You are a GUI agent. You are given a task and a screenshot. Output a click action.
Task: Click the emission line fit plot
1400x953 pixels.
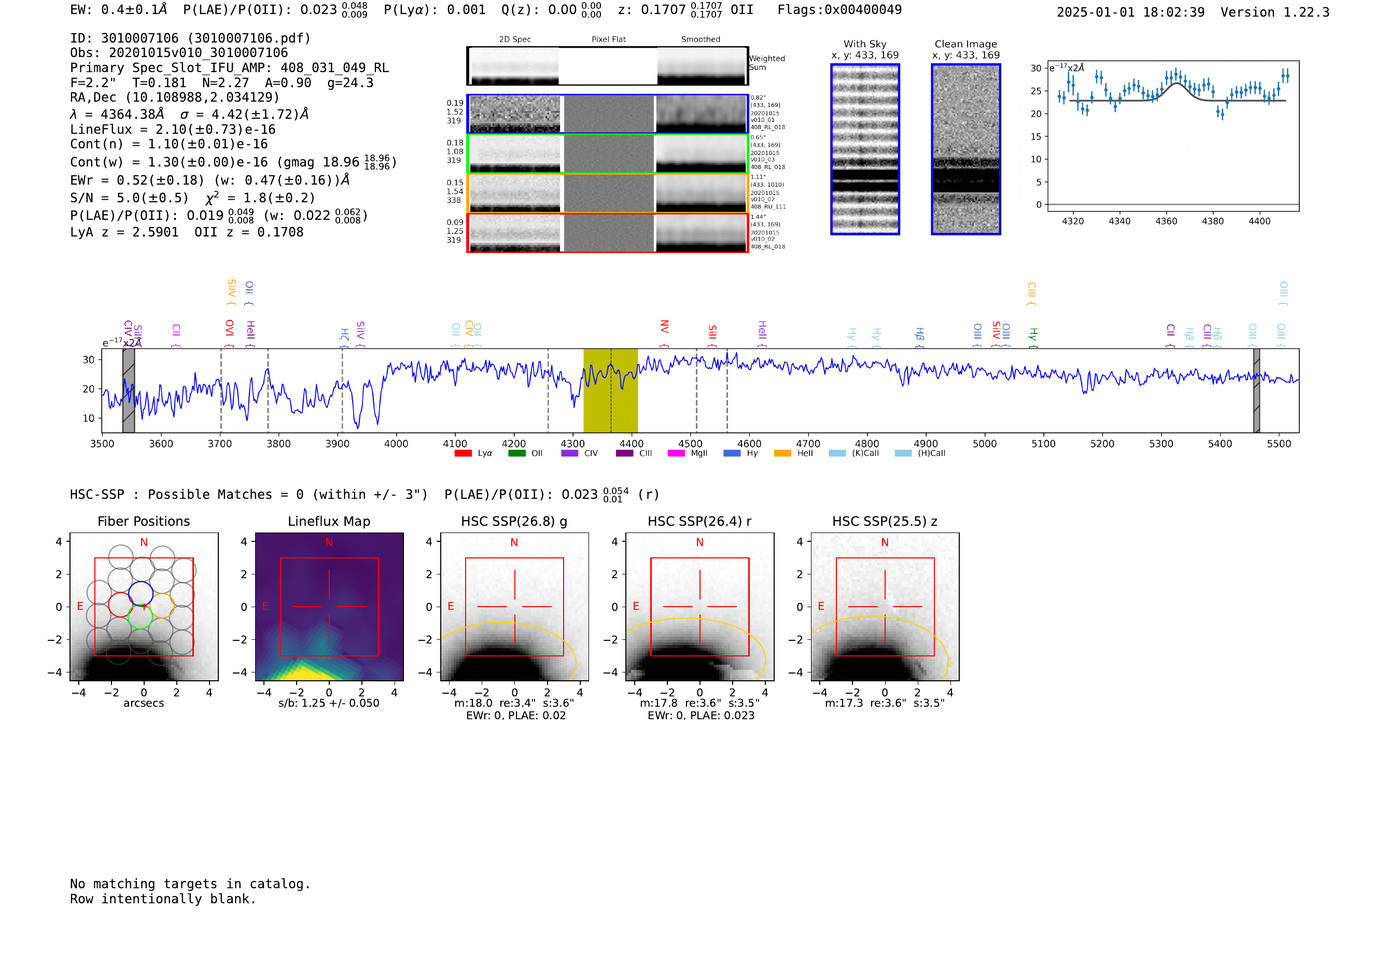(x=1172, y=136)
